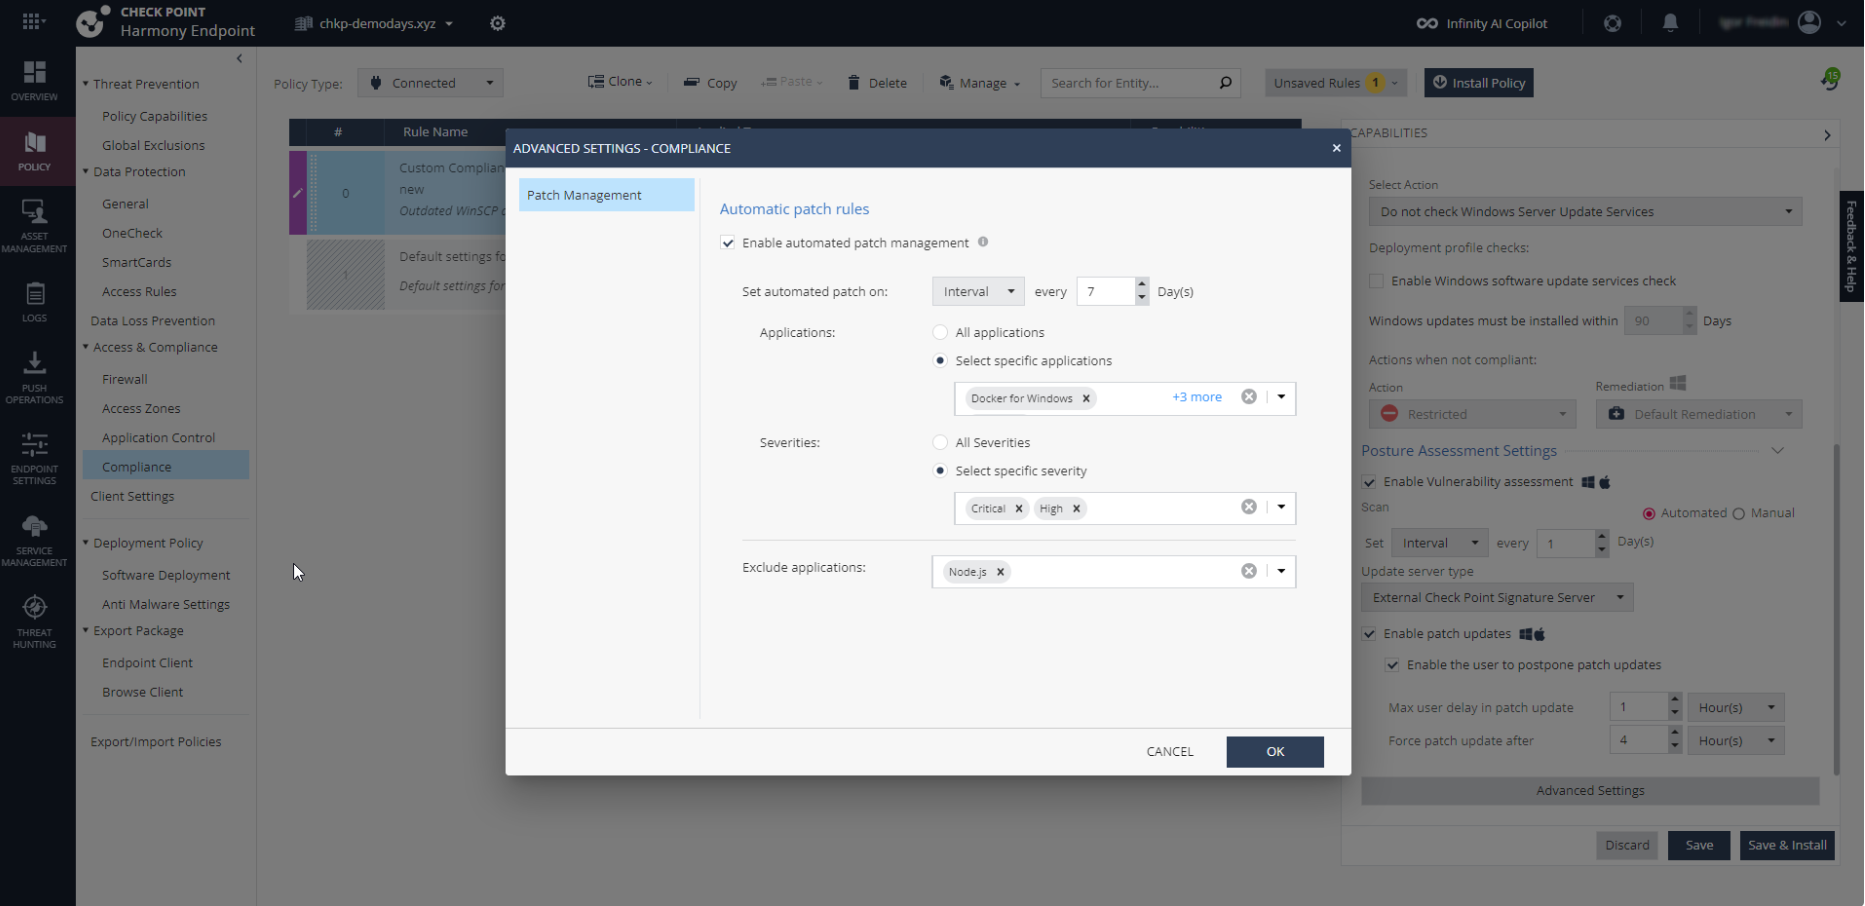Toggle user postpone patch updates checkbox
This screenshot has height=906, width=1865.
click(x=1392, y=665)
